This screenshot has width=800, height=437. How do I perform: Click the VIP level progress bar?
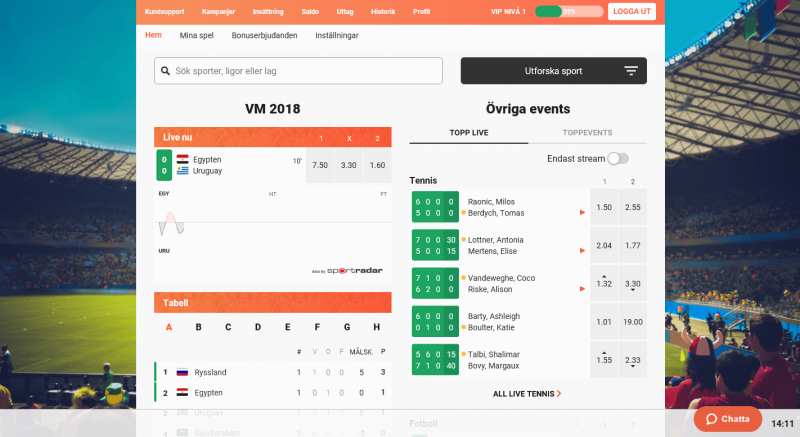[569, 11]
